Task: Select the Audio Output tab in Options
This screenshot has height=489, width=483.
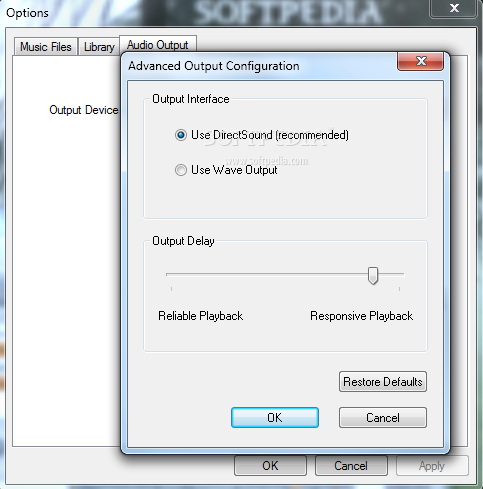Action: click(158, 45)
